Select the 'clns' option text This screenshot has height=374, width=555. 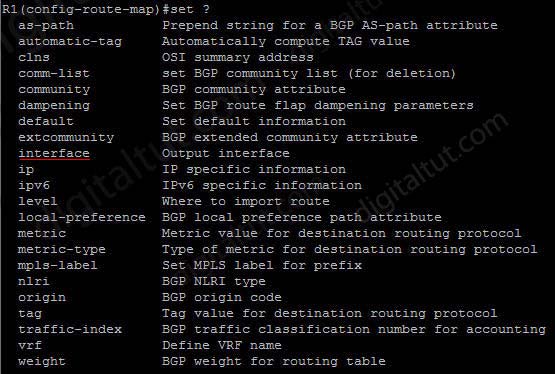click(x=34, y=57)
